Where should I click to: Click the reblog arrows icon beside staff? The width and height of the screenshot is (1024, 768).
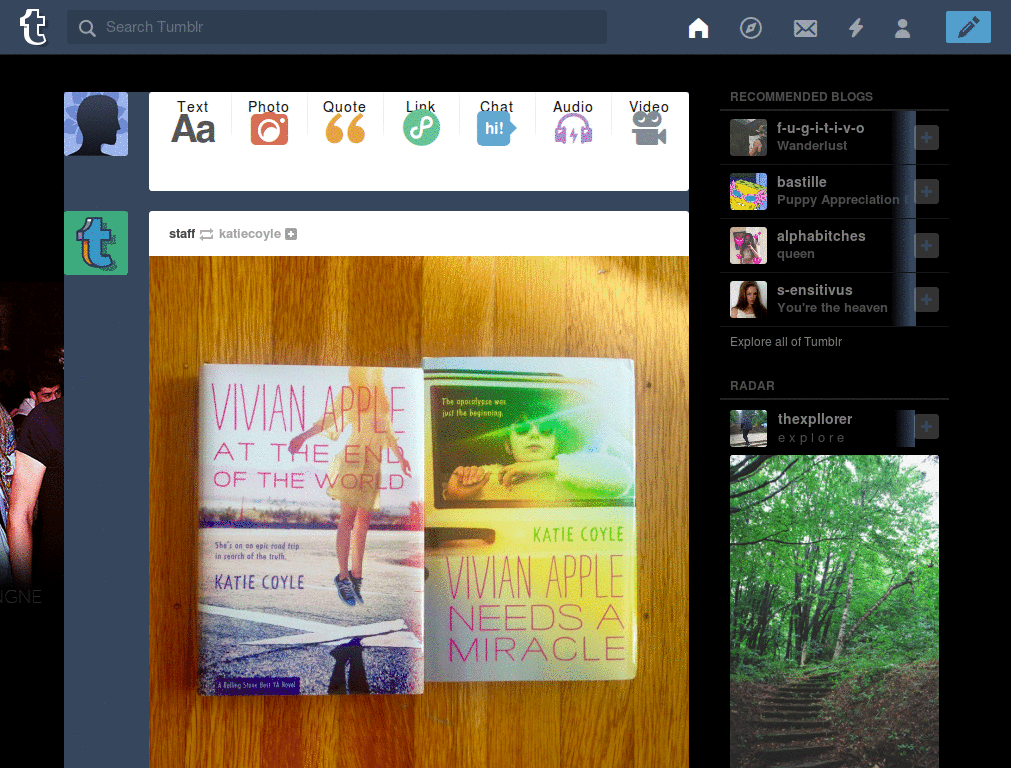pos(206,234)
